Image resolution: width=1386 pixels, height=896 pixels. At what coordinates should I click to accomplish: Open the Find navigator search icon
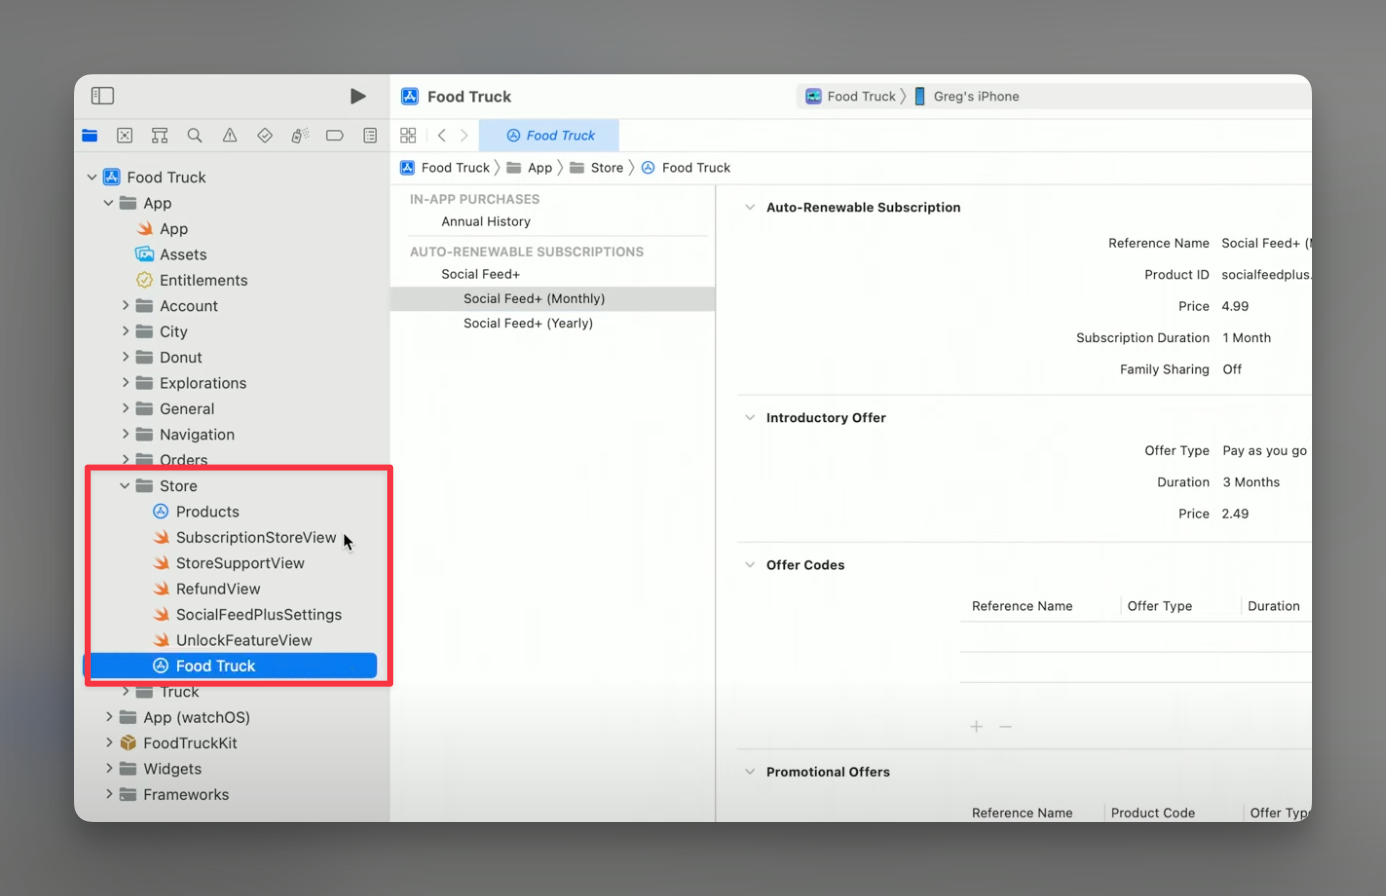pyautogui.click(x=195, y=135)
